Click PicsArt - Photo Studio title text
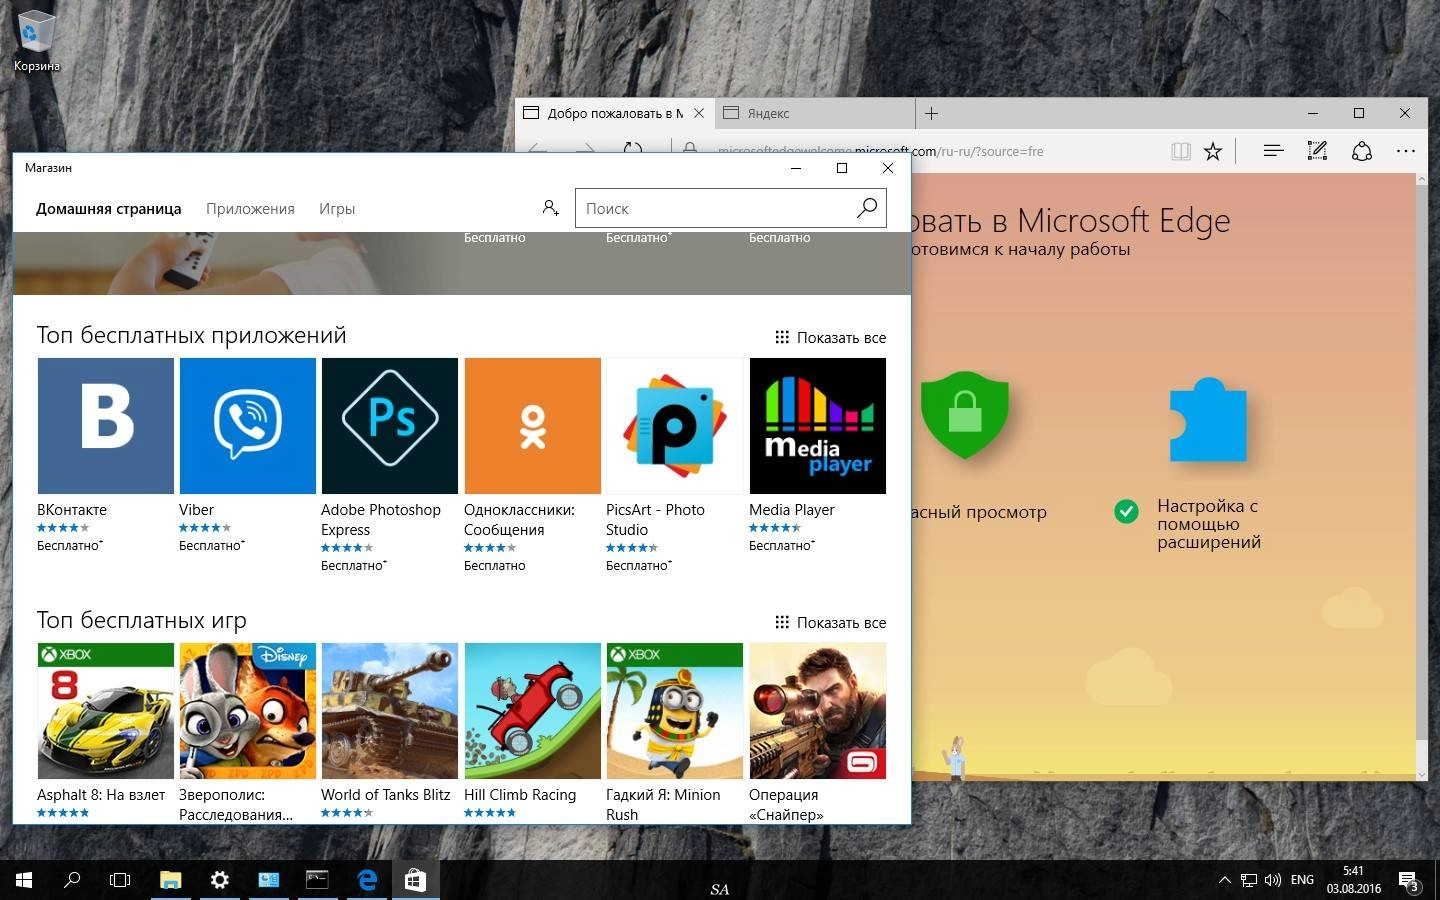 tap(655, 520)
